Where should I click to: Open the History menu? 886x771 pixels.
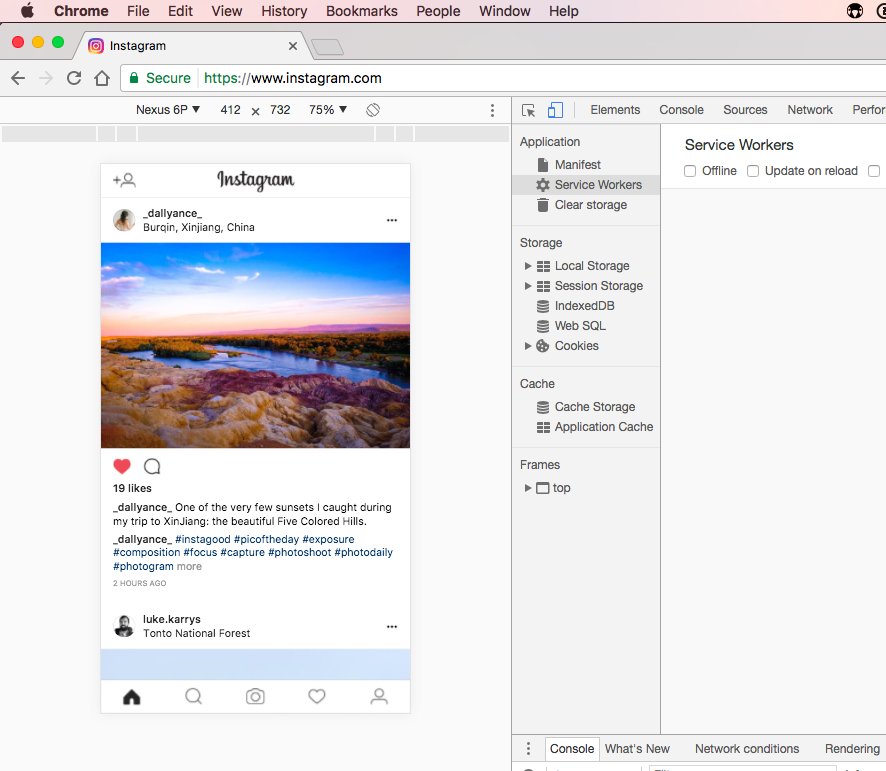tap(284, 11)
